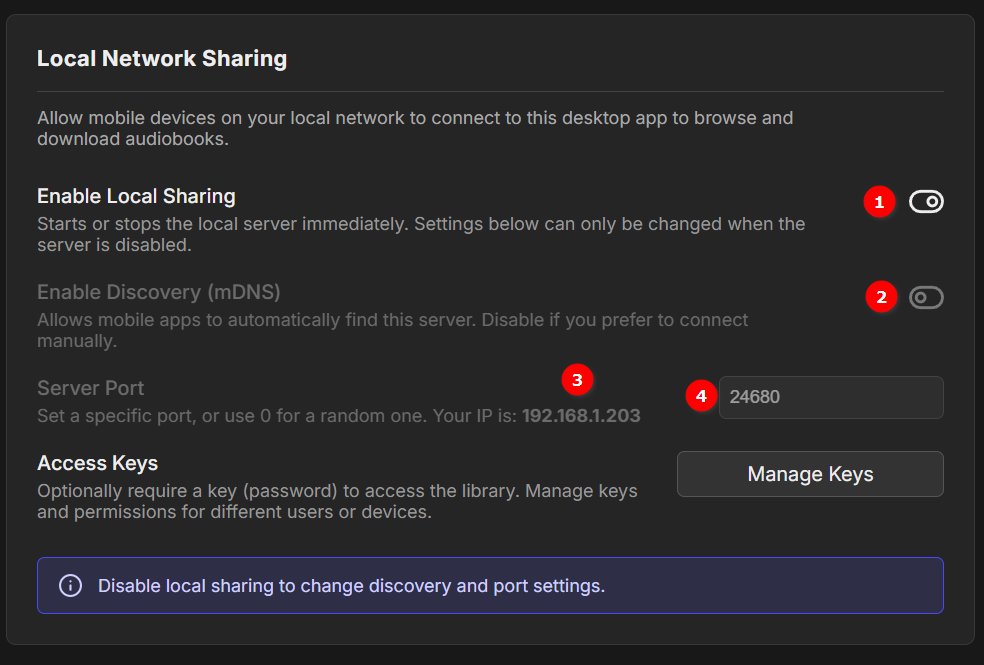Click the info icon in the notice banner
Viewport: 984px width, 665px height.
70,586
